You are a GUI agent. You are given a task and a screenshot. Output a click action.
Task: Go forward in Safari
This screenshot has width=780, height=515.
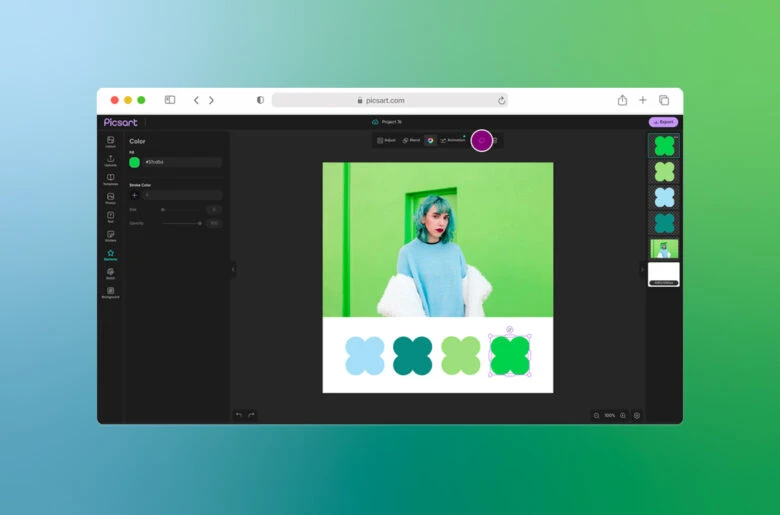[x=211, y=101]
